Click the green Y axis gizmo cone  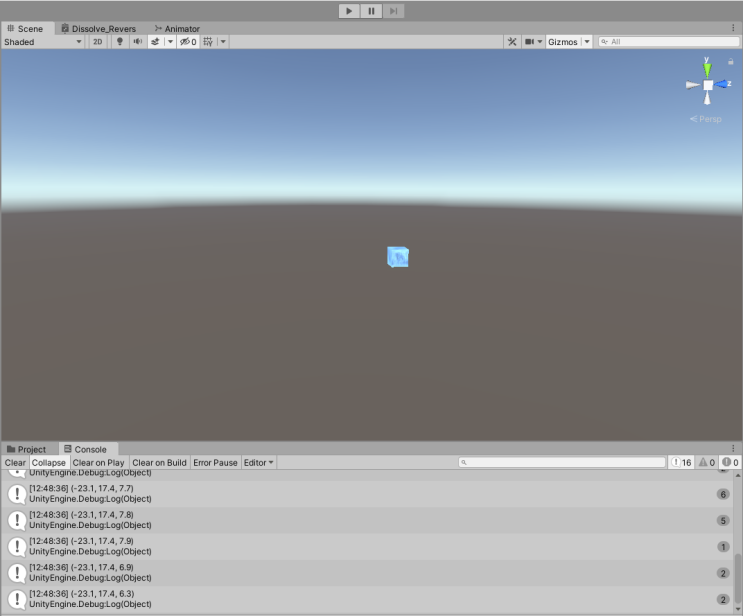707,69
